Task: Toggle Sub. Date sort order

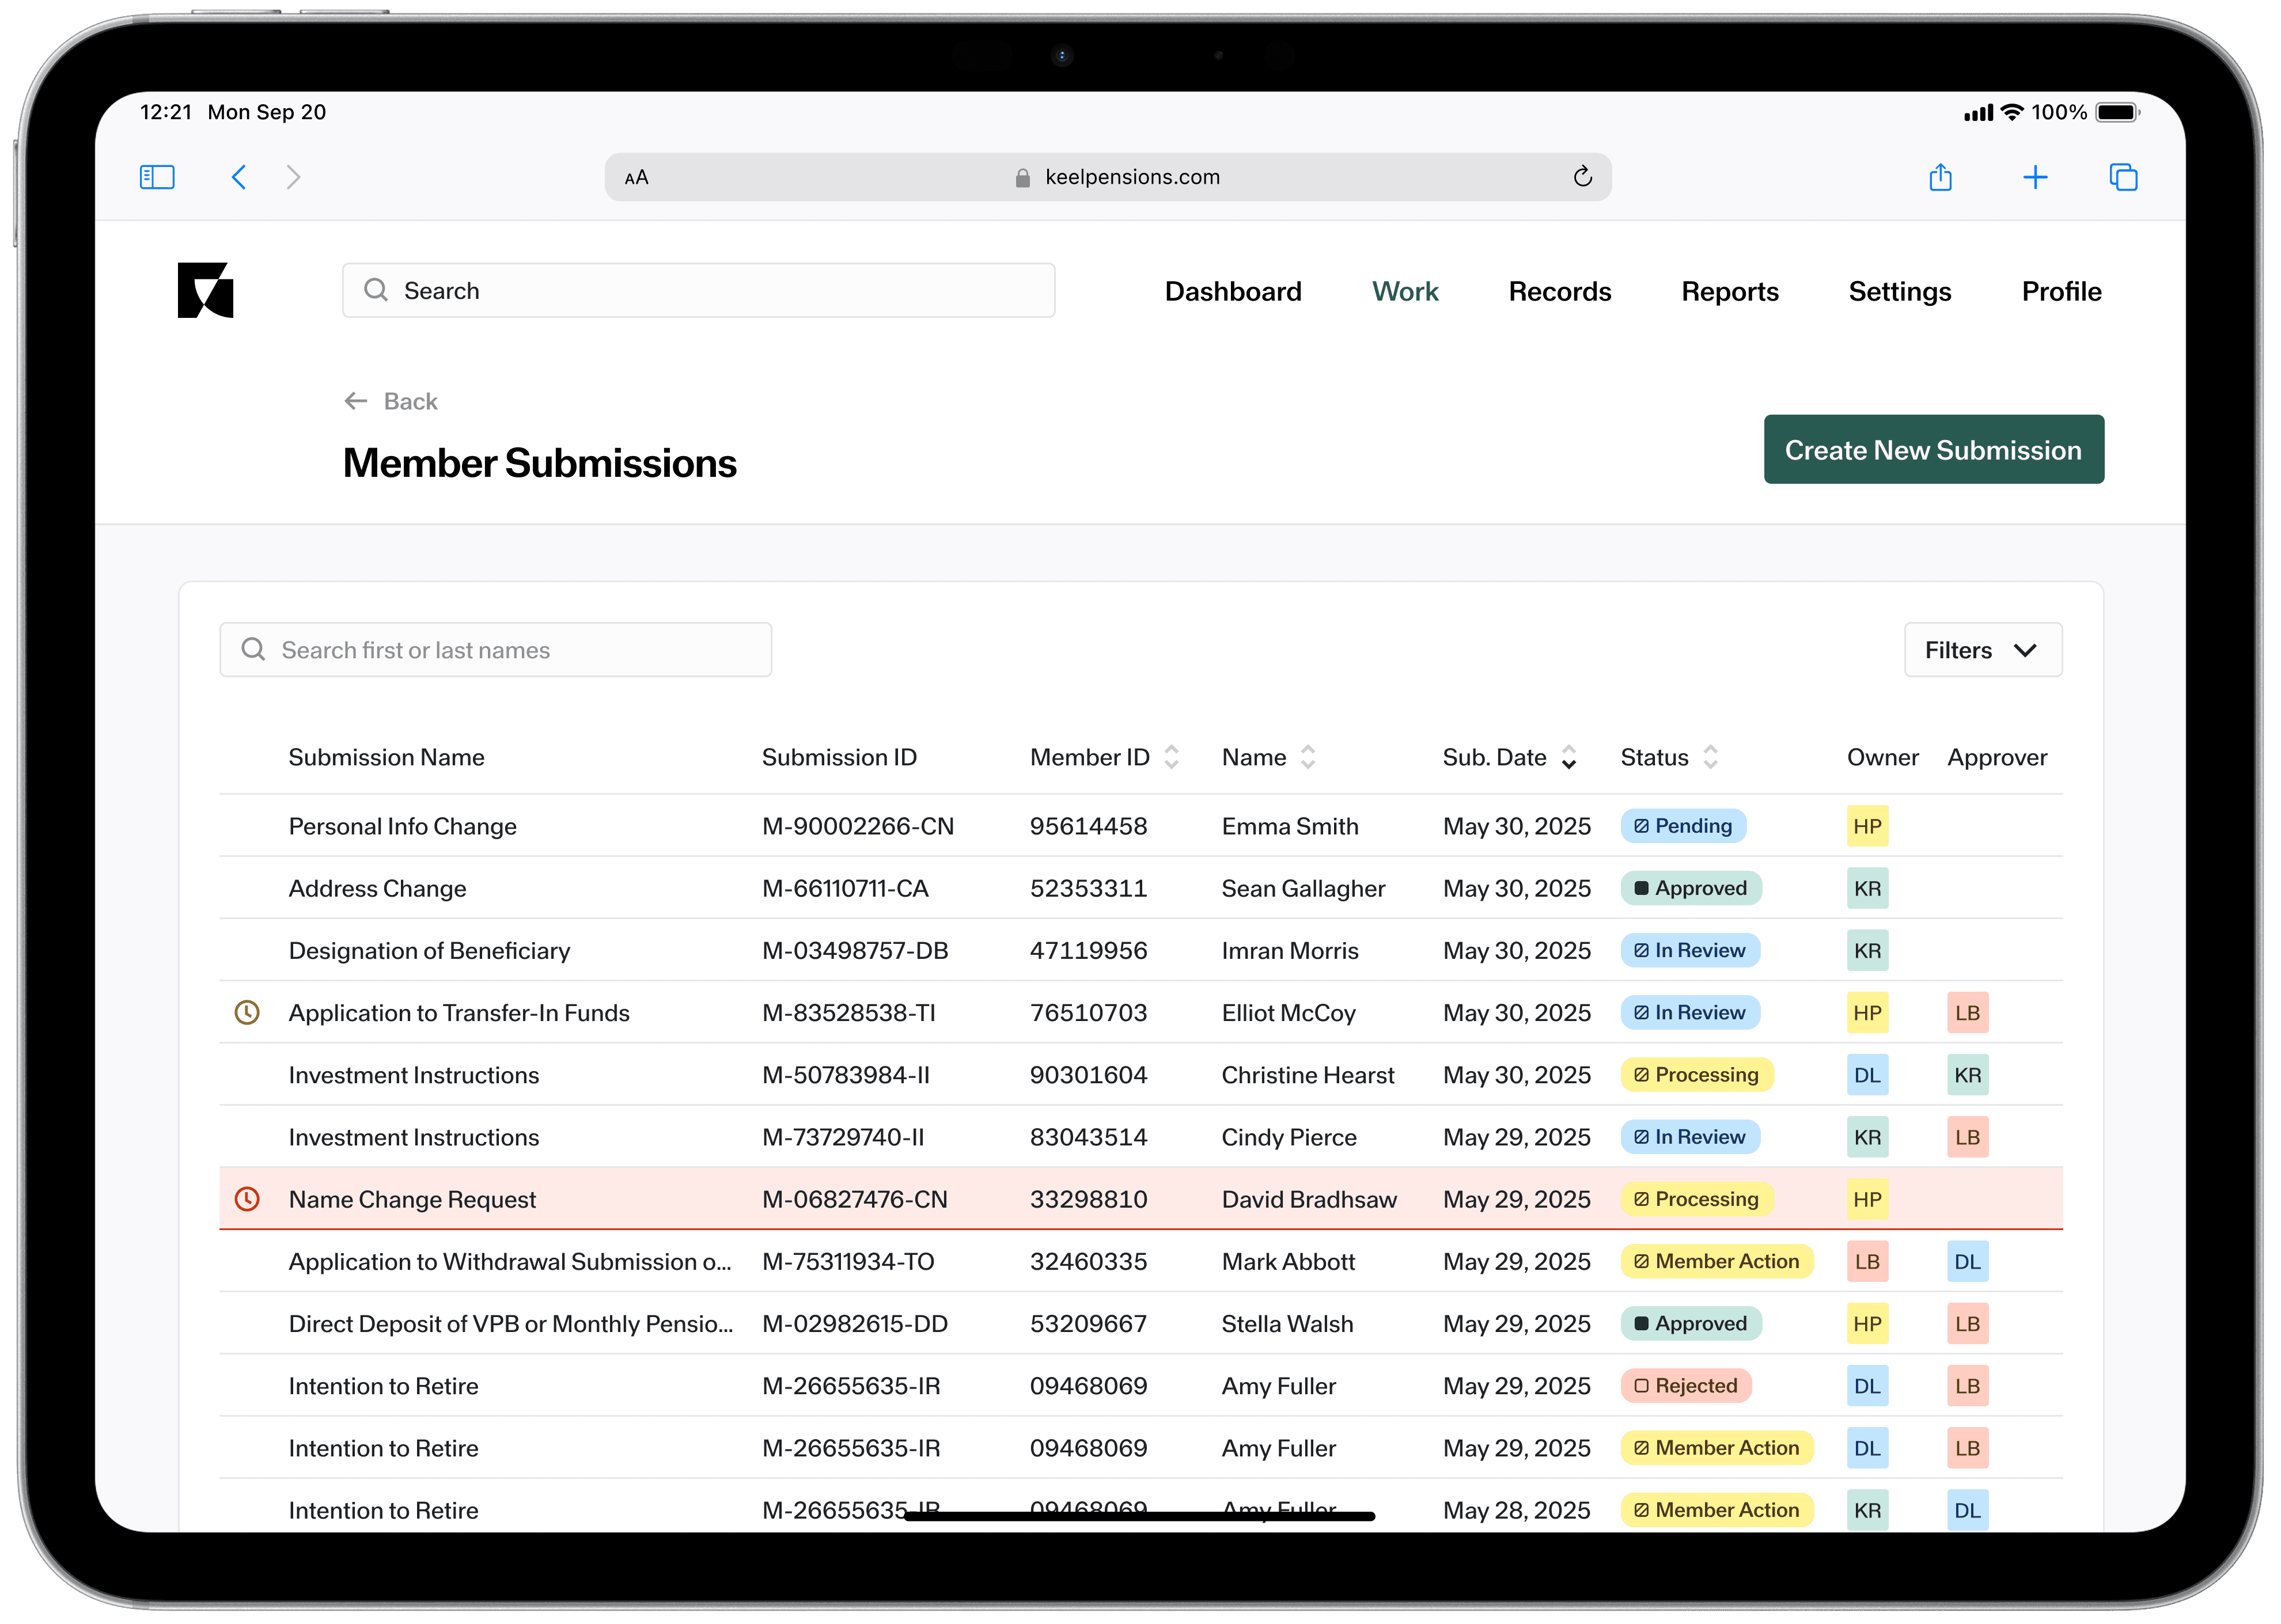Action: tap(1569, 757)
